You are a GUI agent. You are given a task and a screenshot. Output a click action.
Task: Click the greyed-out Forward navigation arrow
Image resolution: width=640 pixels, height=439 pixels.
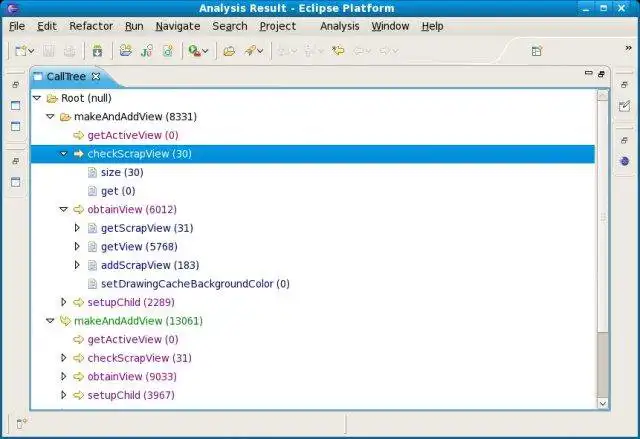[385, 51]
